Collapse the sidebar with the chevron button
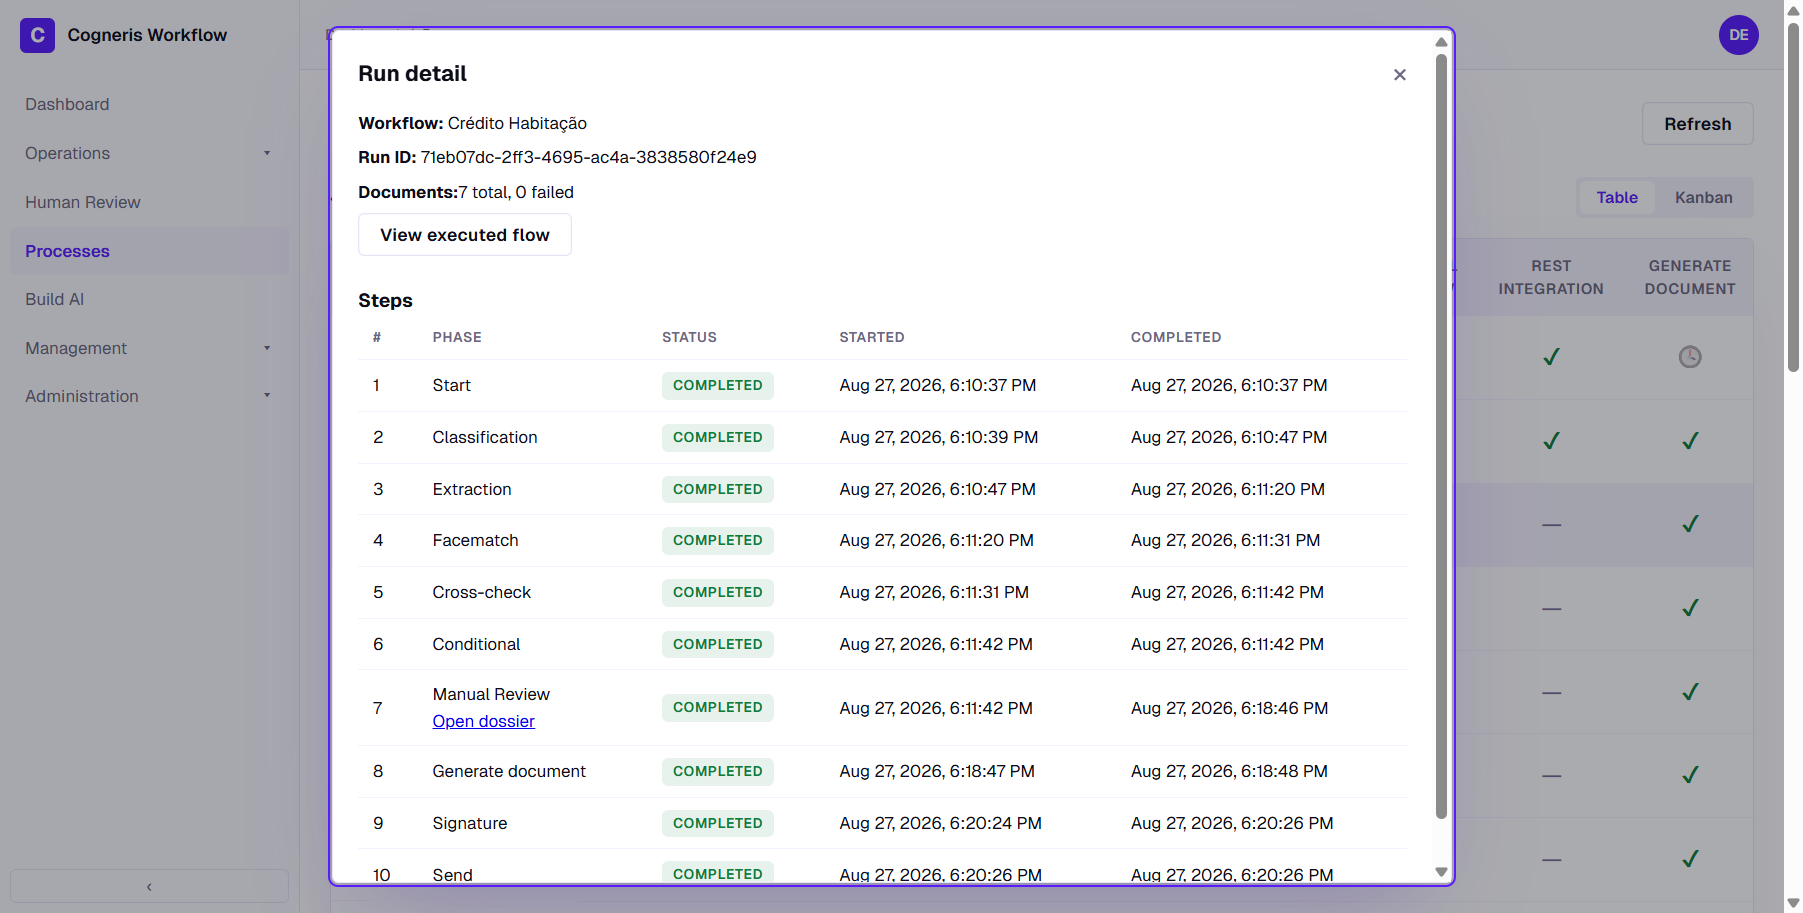This screenshot has width=1803, height=913. (x=149, y=886)
